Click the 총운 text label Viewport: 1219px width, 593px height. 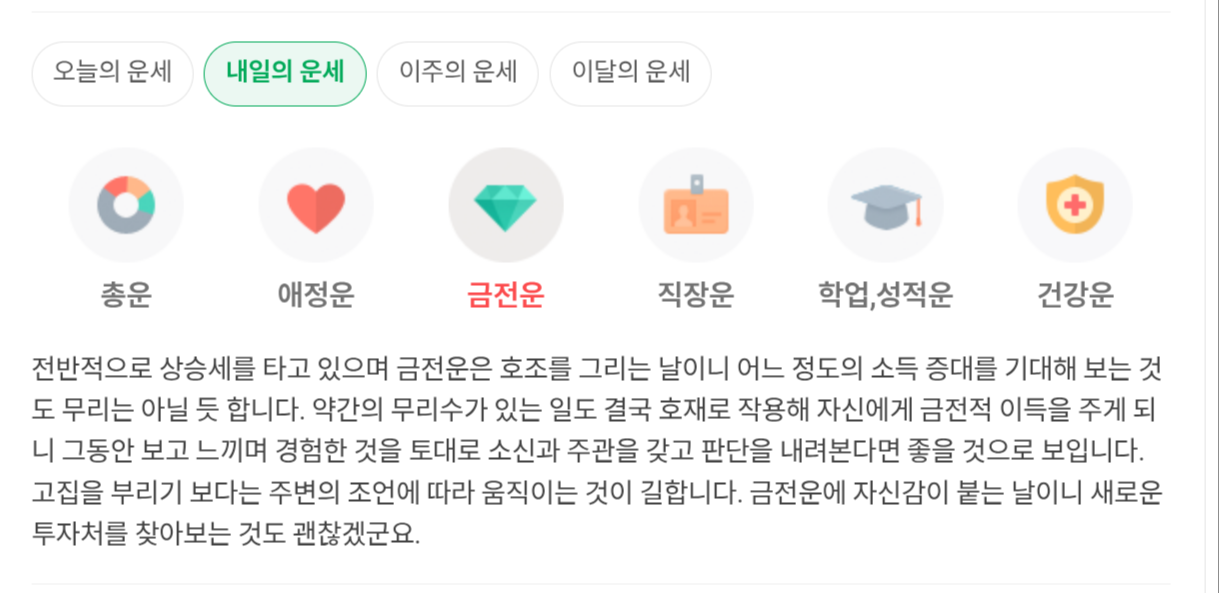(x=126, y=295)
